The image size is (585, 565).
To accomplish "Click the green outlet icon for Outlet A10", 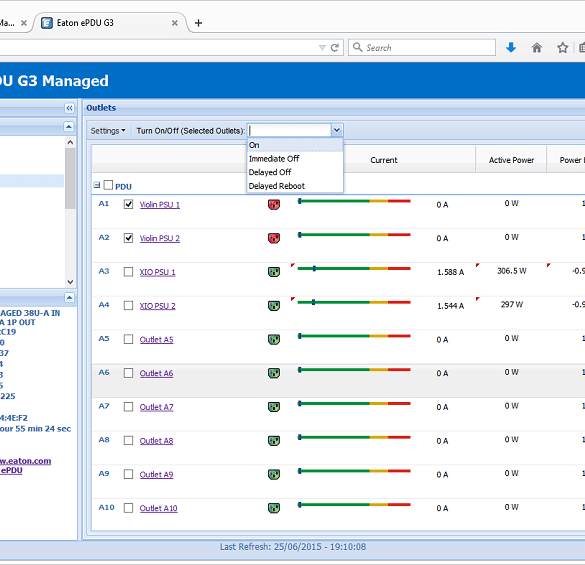I will [274, 508].
